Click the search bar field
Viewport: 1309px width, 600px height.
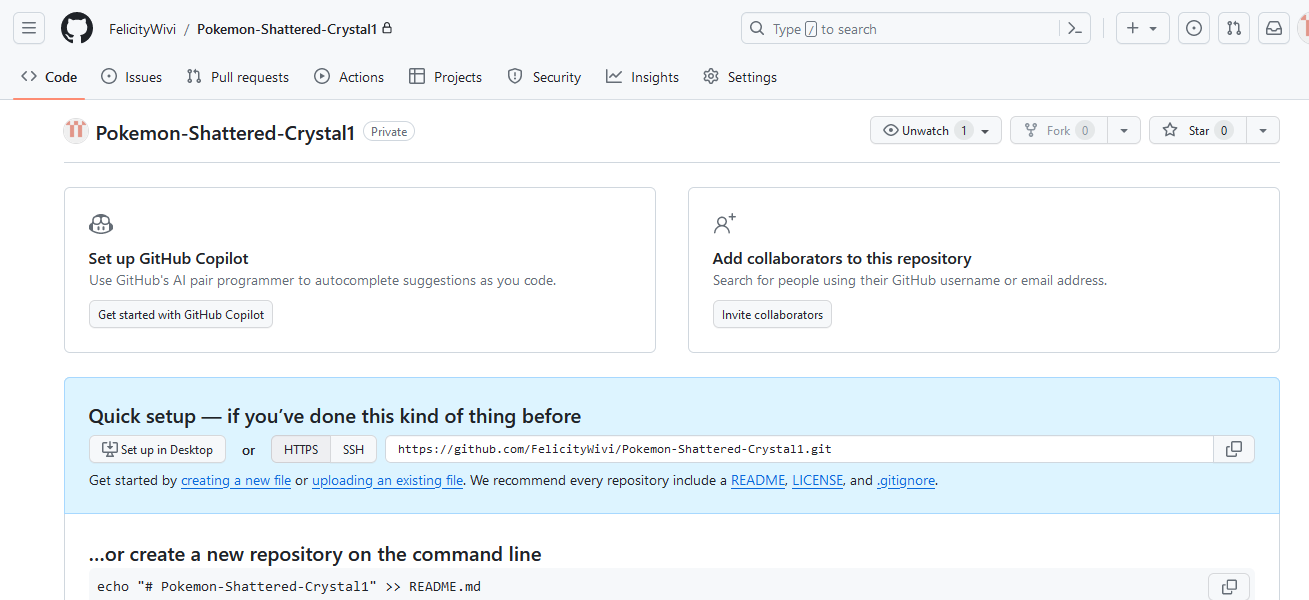point(900,29)
